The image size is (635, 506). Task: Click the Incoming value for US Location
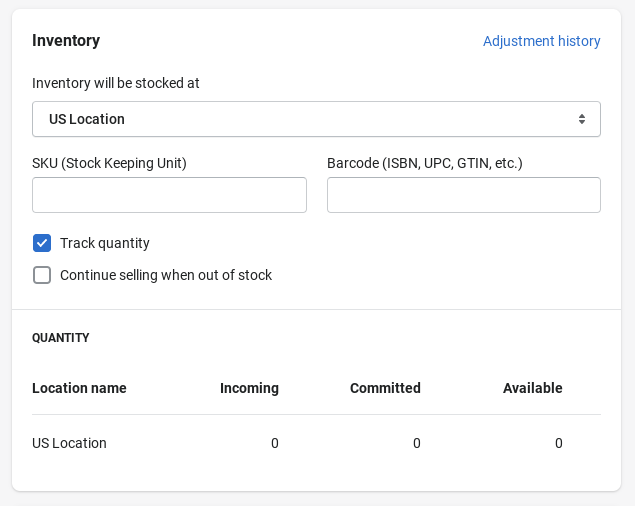275,443
